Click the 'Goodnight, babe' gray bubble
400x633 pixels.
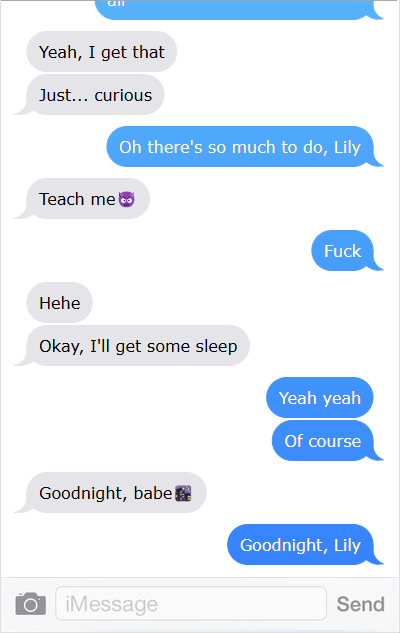click(116, 493)
